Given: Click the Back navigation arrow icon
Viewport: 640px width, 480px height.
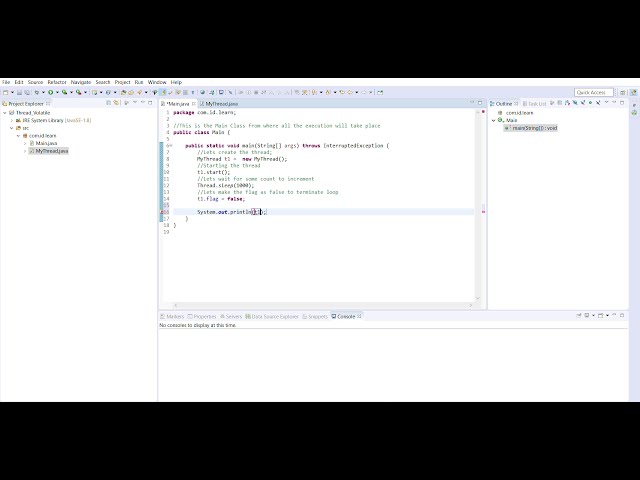Looking at the screenshot, I should [350, 92].
